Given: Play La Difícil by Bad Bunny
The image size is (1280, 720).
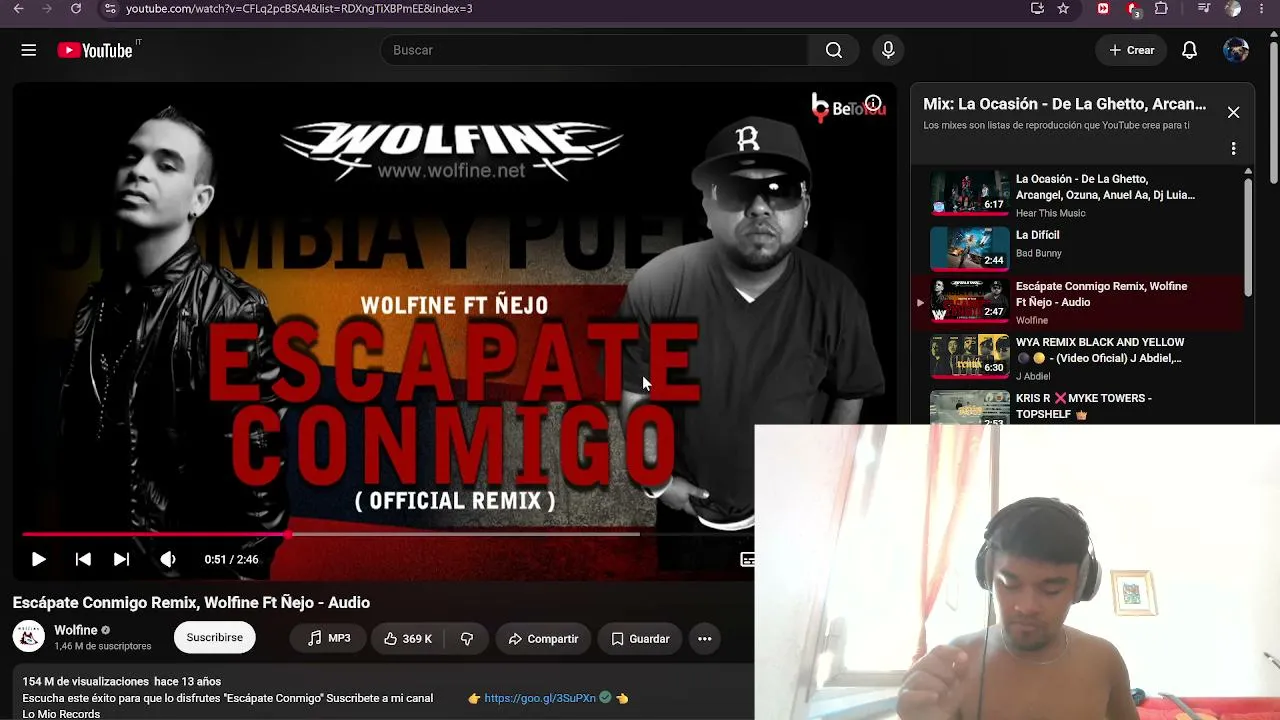Looking at the screenshot, I should pos(1038,235).
